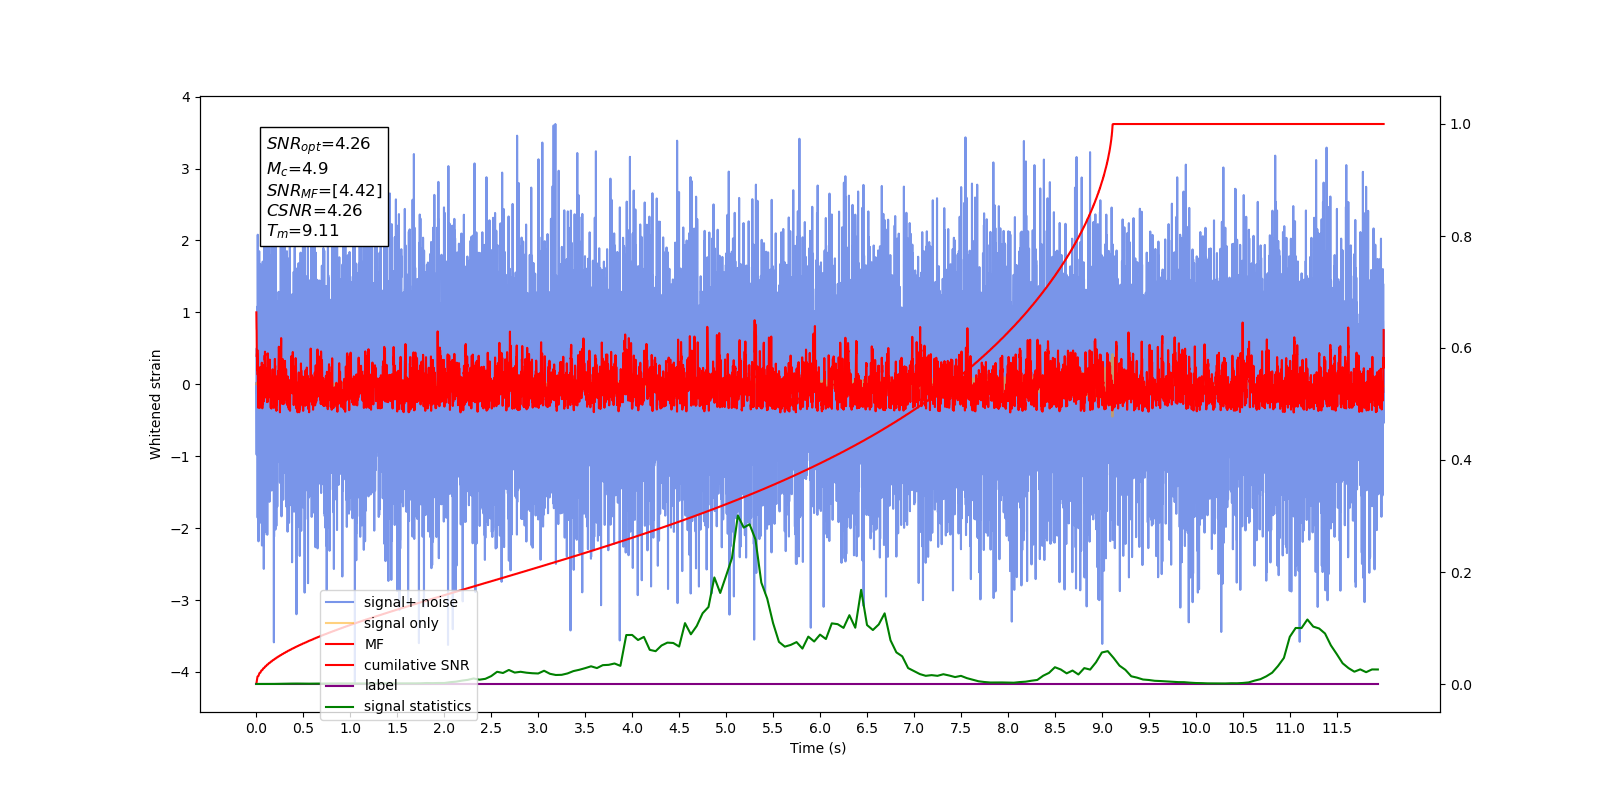Click the green signal statistics peak near 11.2 s

(1306, 620)
